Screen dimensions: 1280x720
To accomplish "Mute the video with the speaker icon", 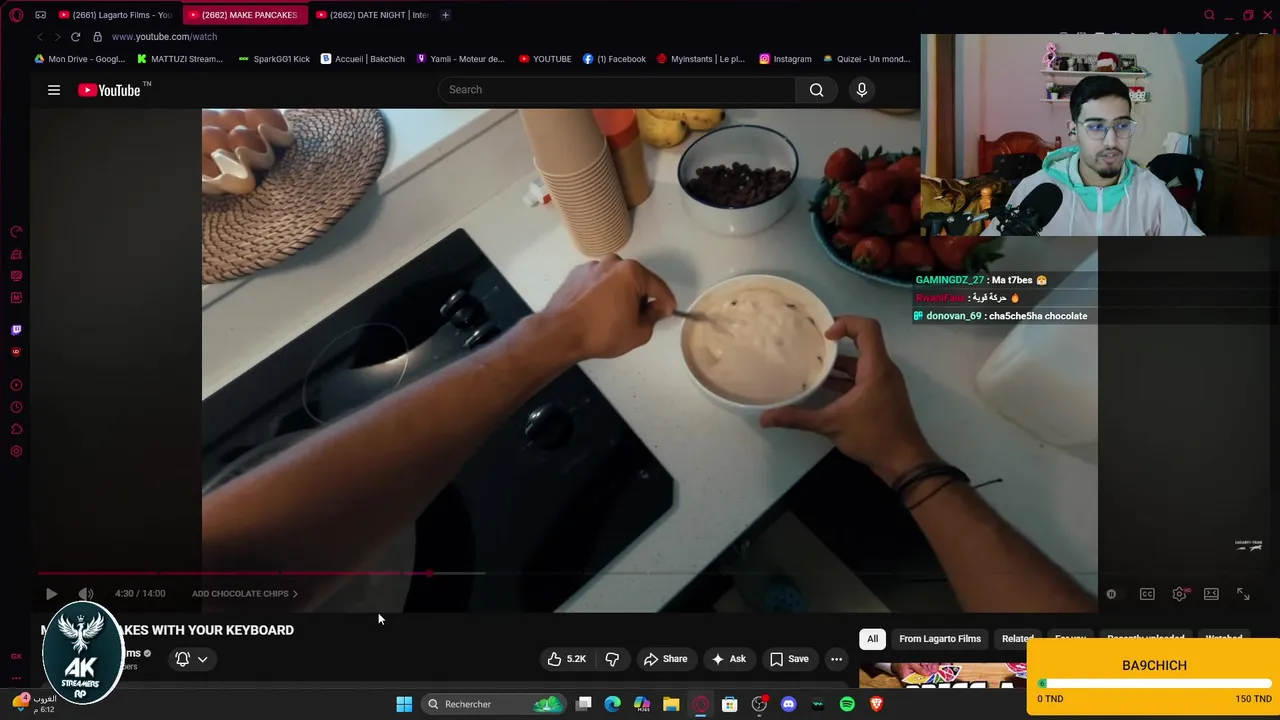I will click(86, 594).
